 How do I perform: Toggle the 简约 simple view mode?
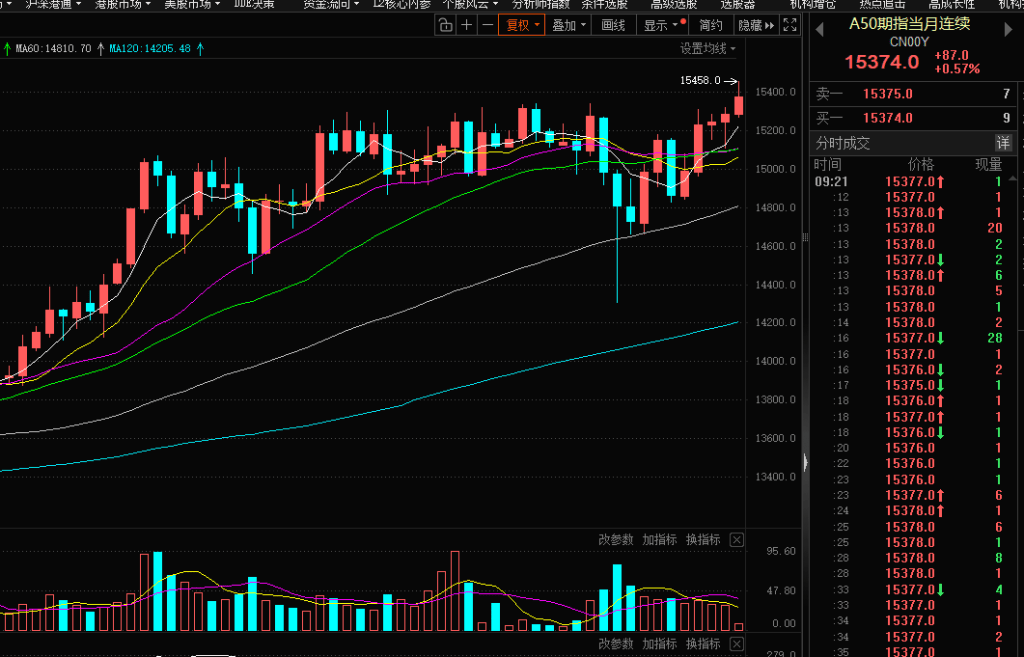(x=710, y=26)
